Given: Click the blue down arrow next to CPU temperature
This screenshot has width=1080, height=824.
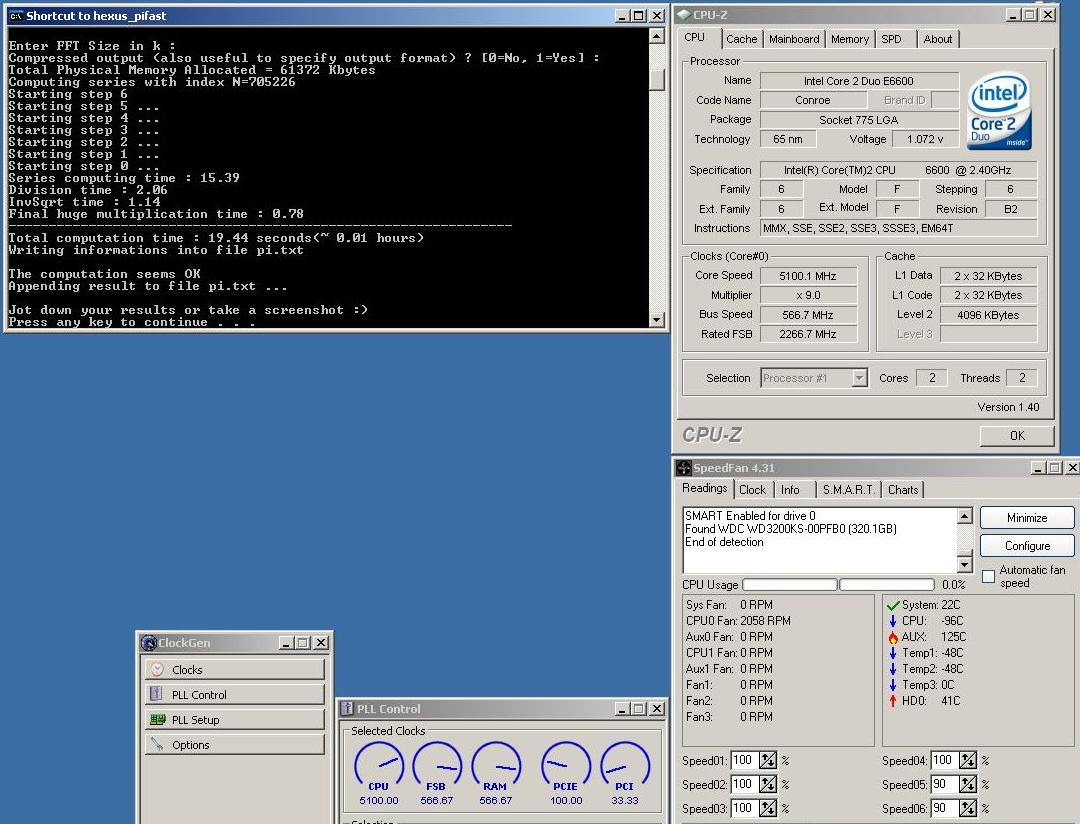Looking at the screenshot, I should [893, 621].
